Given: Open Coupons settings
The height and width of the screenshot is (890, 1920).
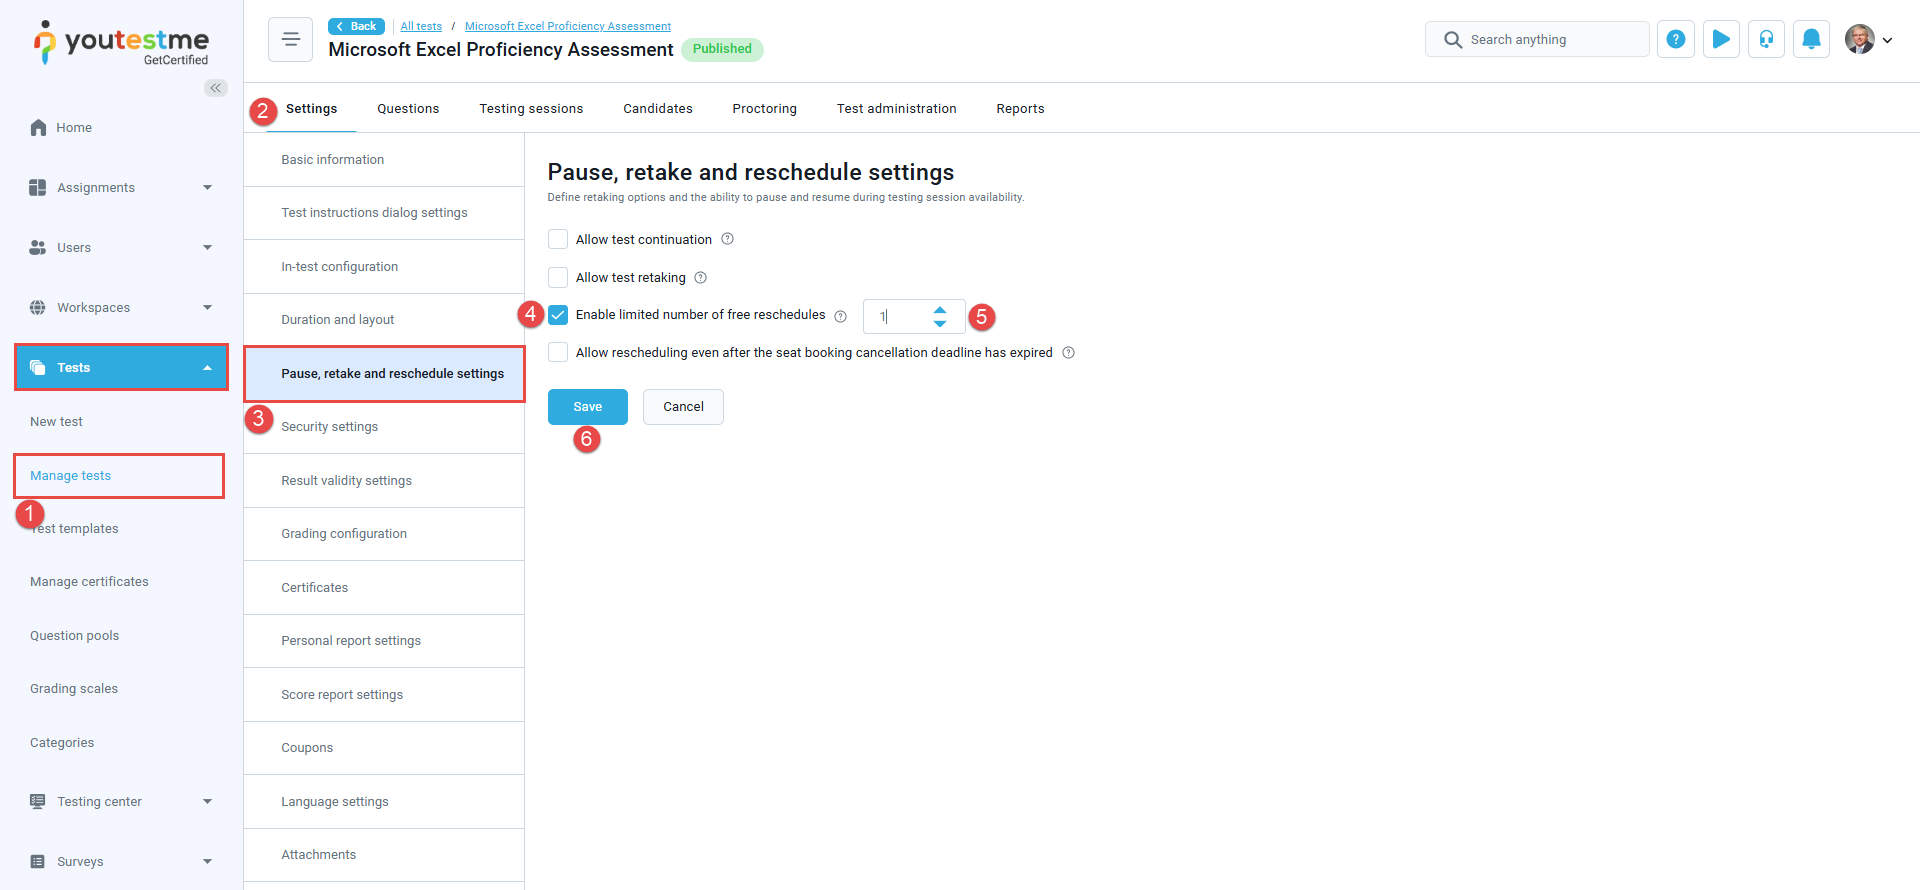Looking at the screenshot, I should (384, 748).
